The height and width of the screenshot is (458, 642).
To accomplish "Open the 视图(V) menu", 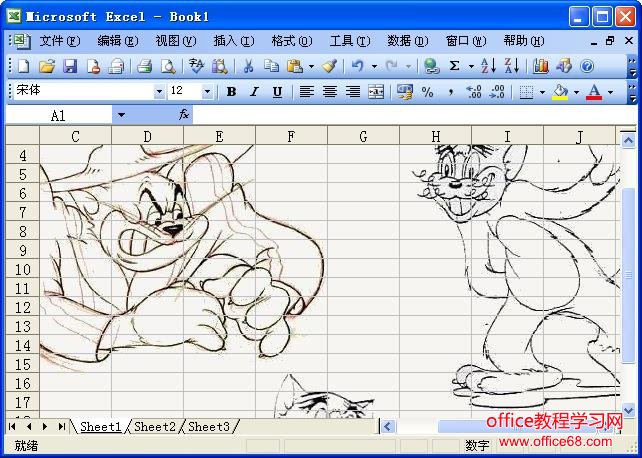I will tap(176, 41).
